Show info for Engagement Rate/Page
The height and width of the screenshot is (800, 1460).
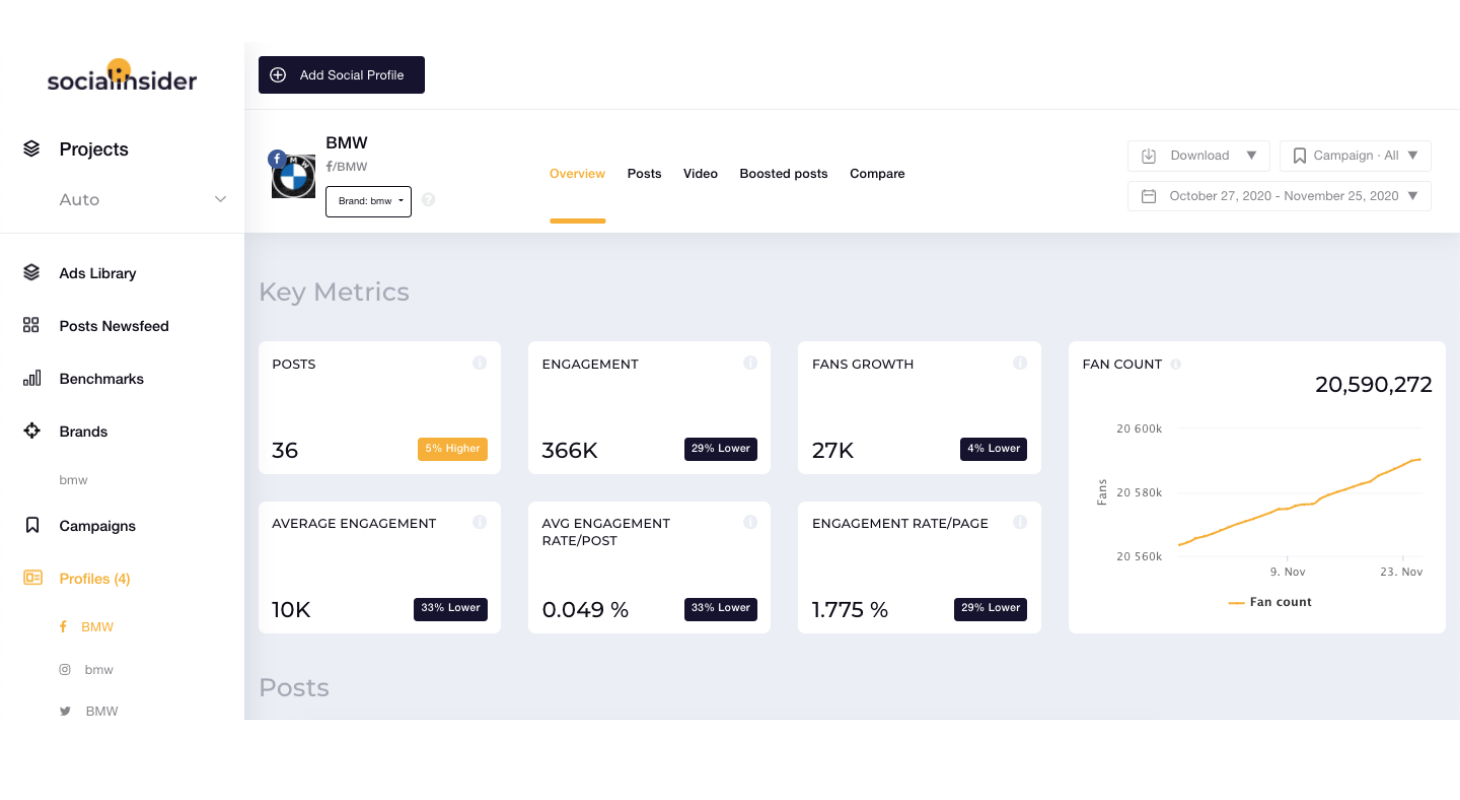[1020, 522]
